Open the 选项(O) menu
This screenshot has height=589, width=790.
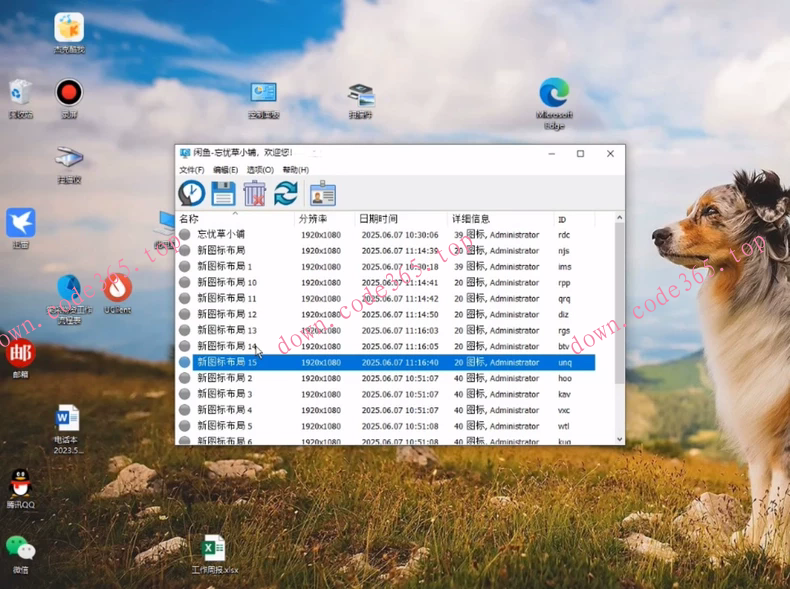260,170
